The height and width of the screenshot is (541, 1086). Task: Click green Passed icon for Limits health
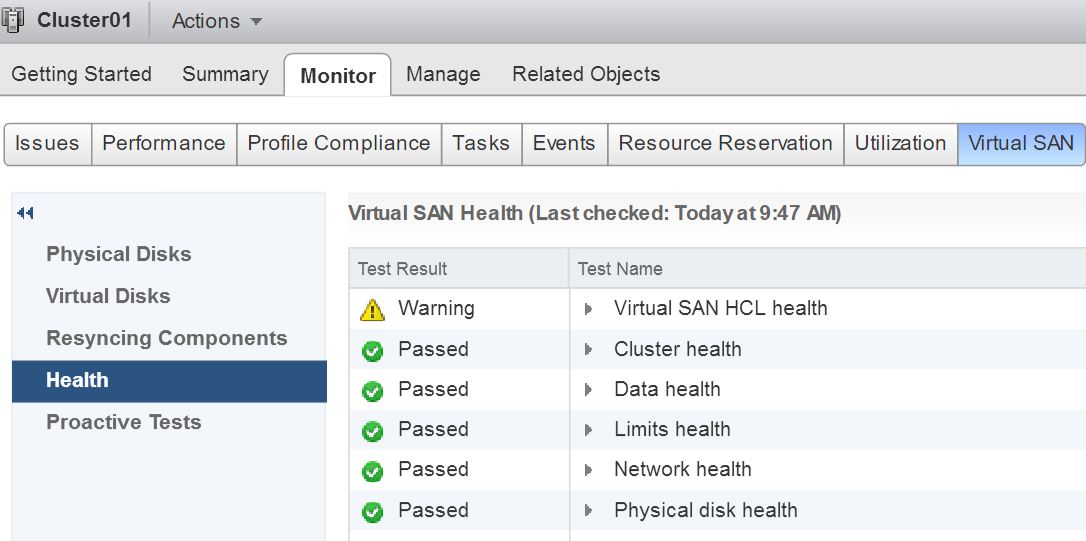pos(373,432)
